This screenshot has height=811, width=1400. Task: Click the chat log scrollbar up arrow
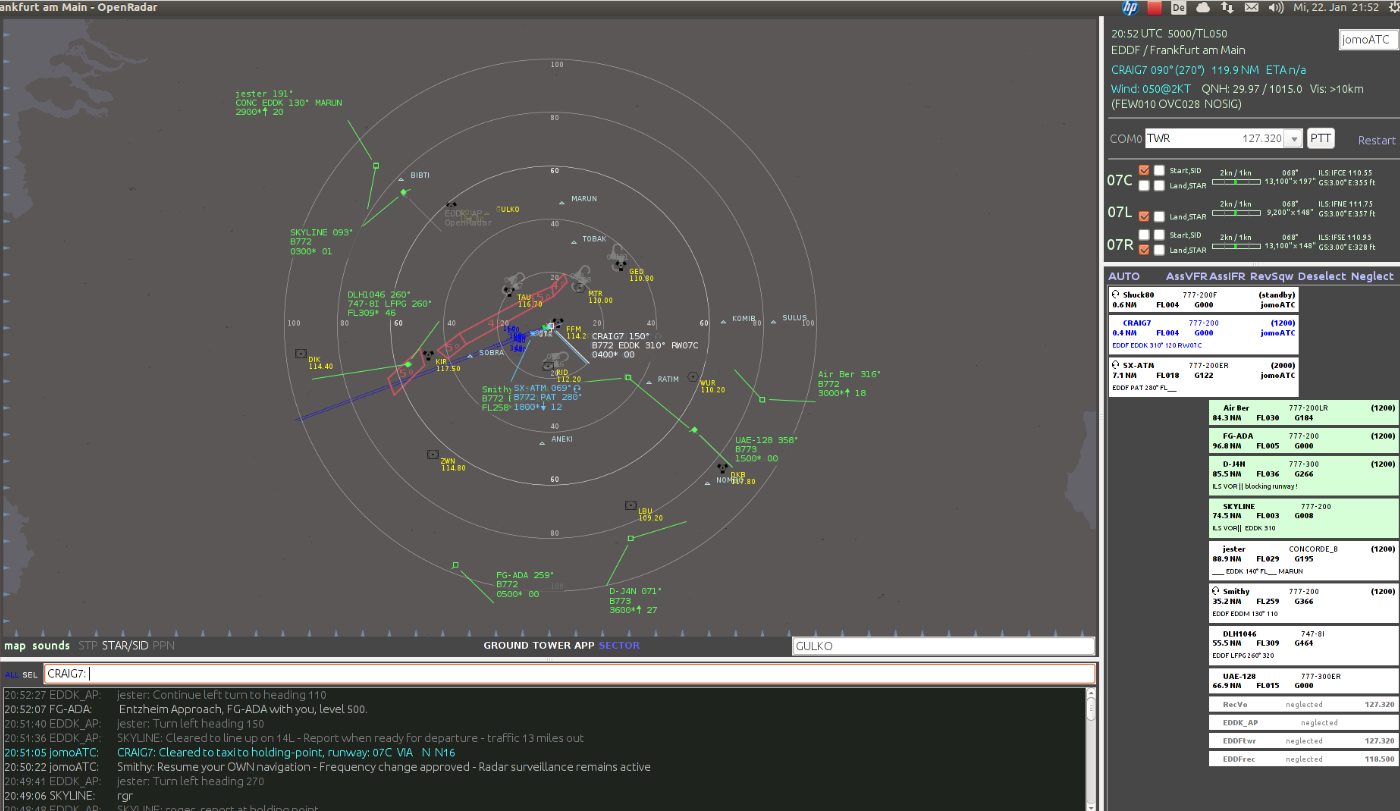coord(1091,695)
